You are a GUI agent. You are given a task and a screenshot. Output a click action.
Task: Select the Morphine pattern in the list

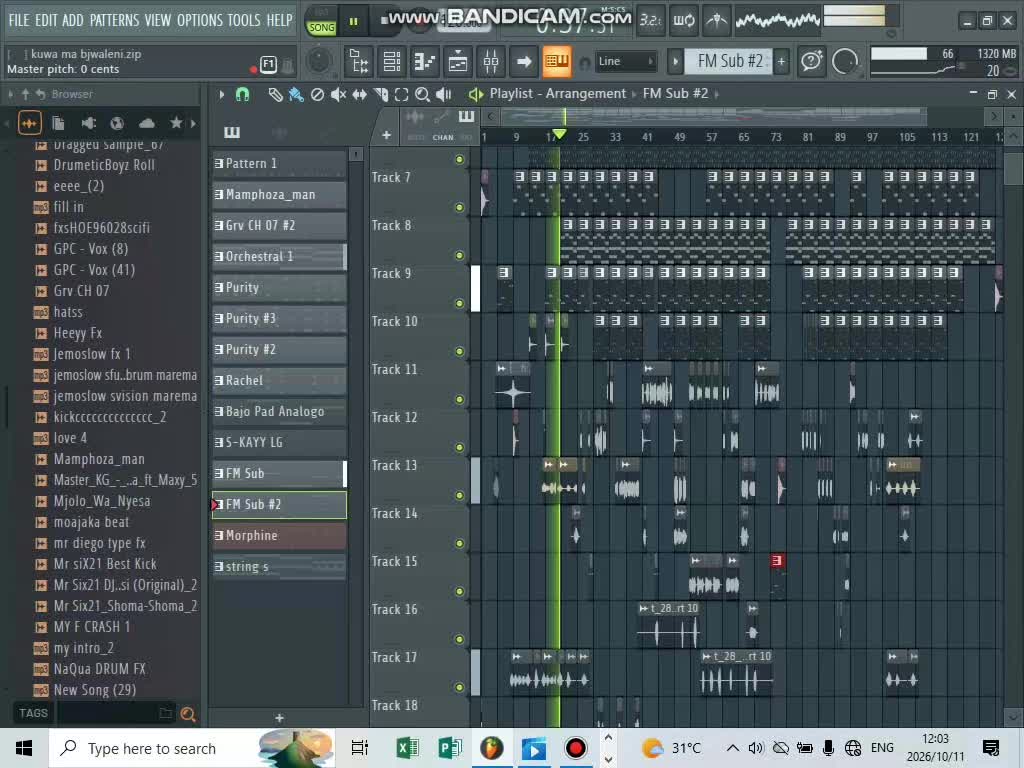point(279,536)
